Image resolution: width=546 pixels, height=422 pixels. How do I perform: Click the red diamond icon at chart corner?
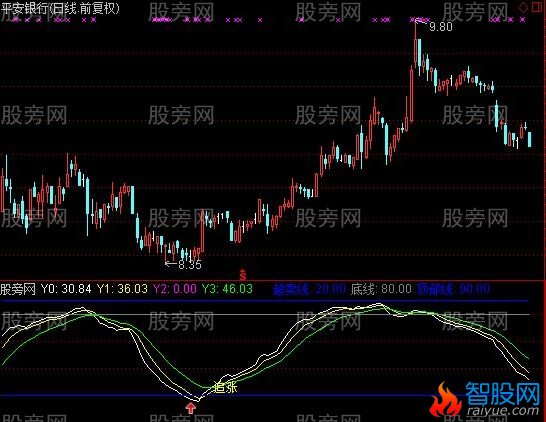(x=523, y=8)
